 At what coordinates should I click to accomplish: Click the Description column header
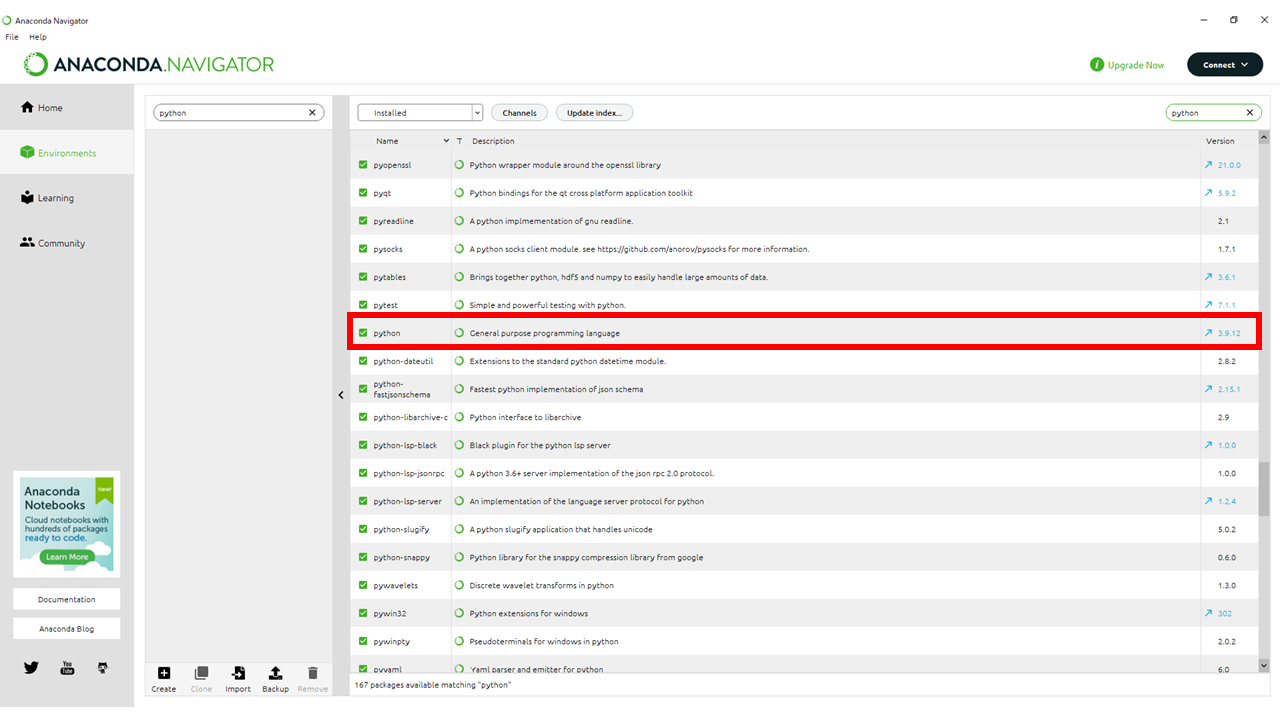493,141
